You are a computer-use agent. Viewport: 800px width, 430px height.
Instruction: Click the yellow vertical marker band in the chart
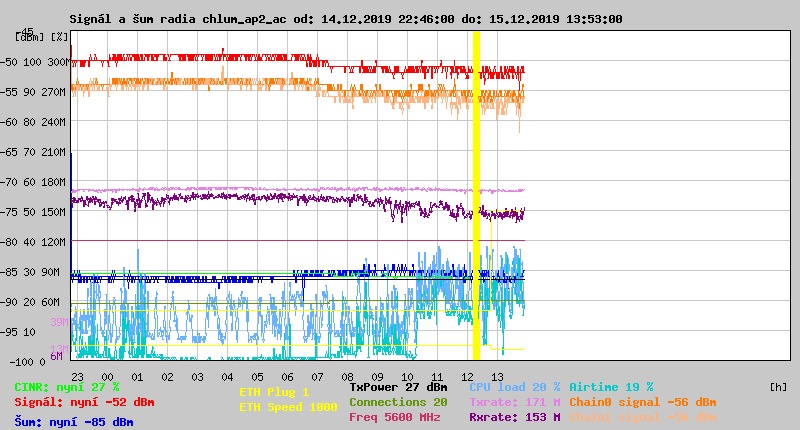(477, 195)
